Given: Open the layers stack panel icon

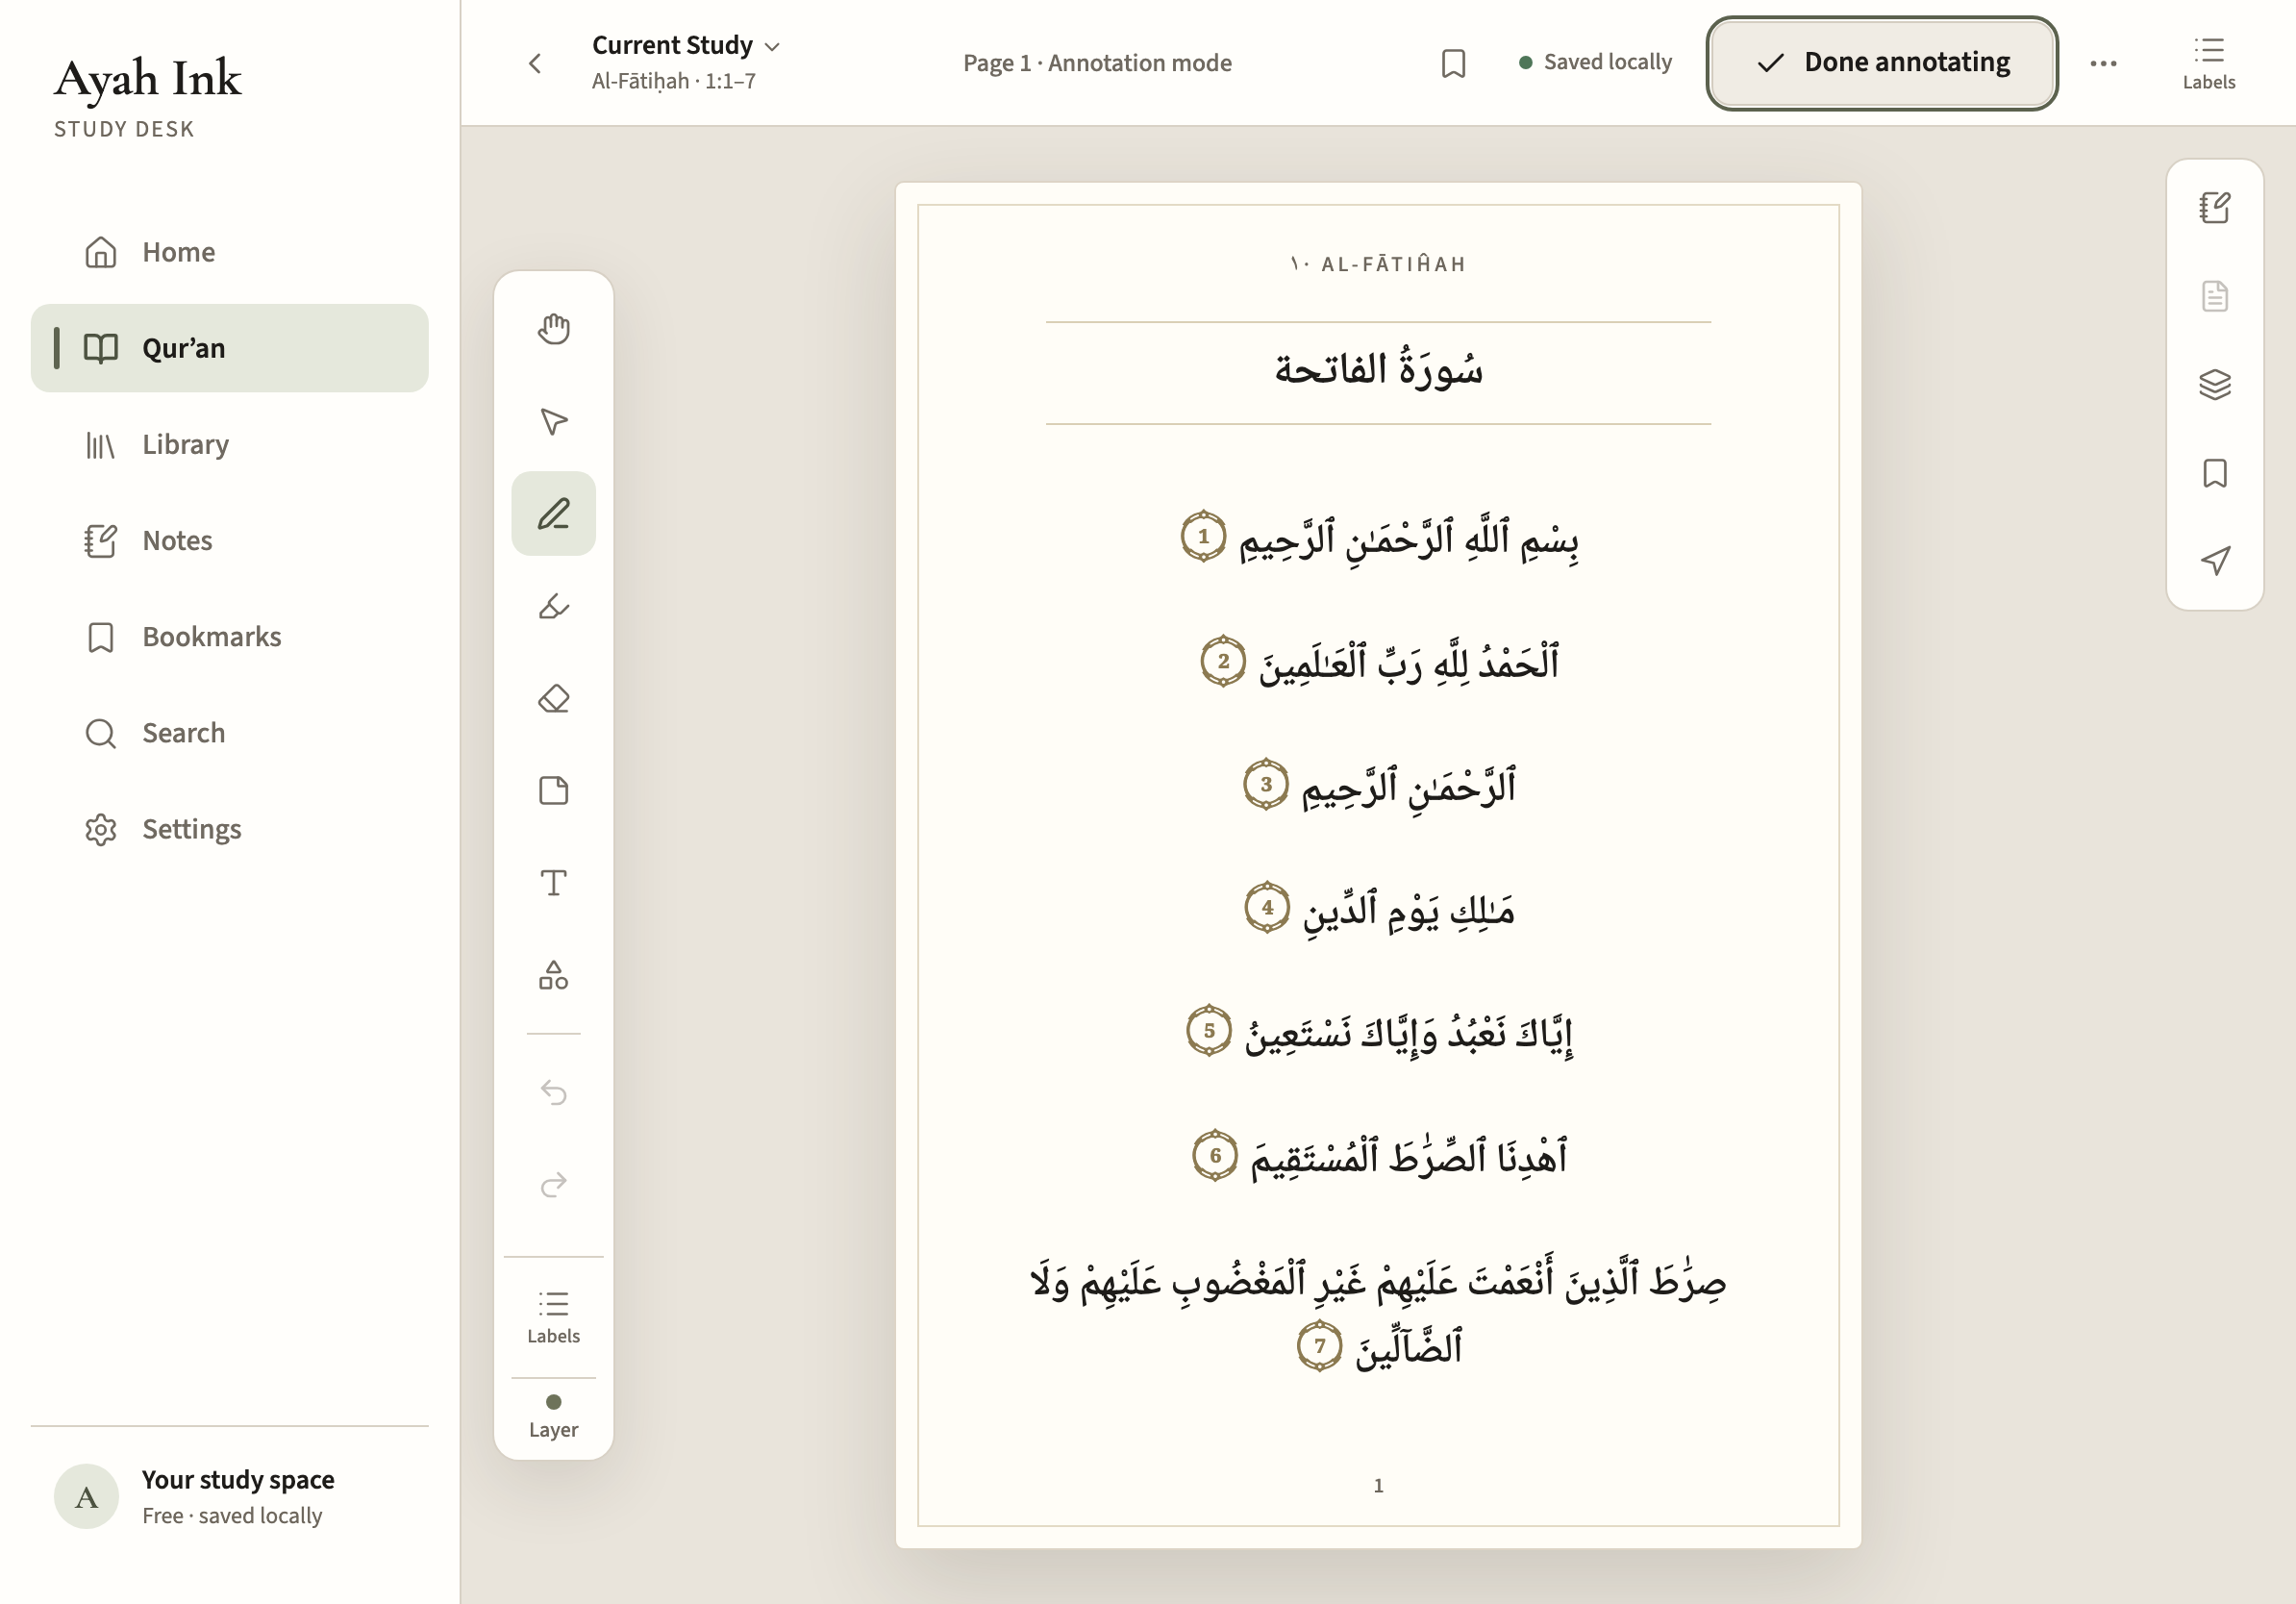Looking at the screenshot, I should (x=2214, y=384).
